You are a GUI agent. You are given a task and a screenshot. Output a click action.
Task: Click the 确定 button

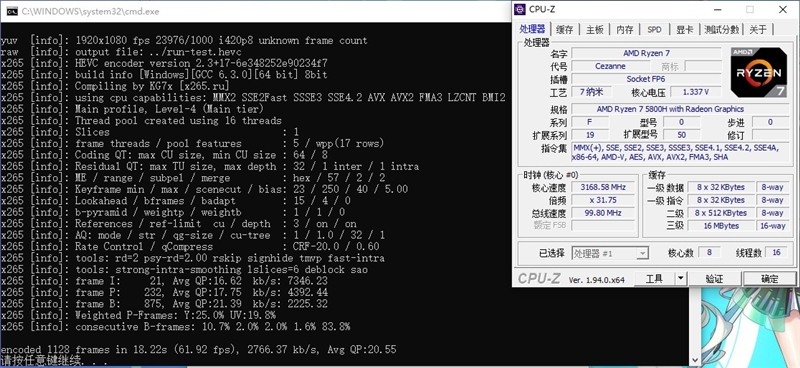click(769, 279)
